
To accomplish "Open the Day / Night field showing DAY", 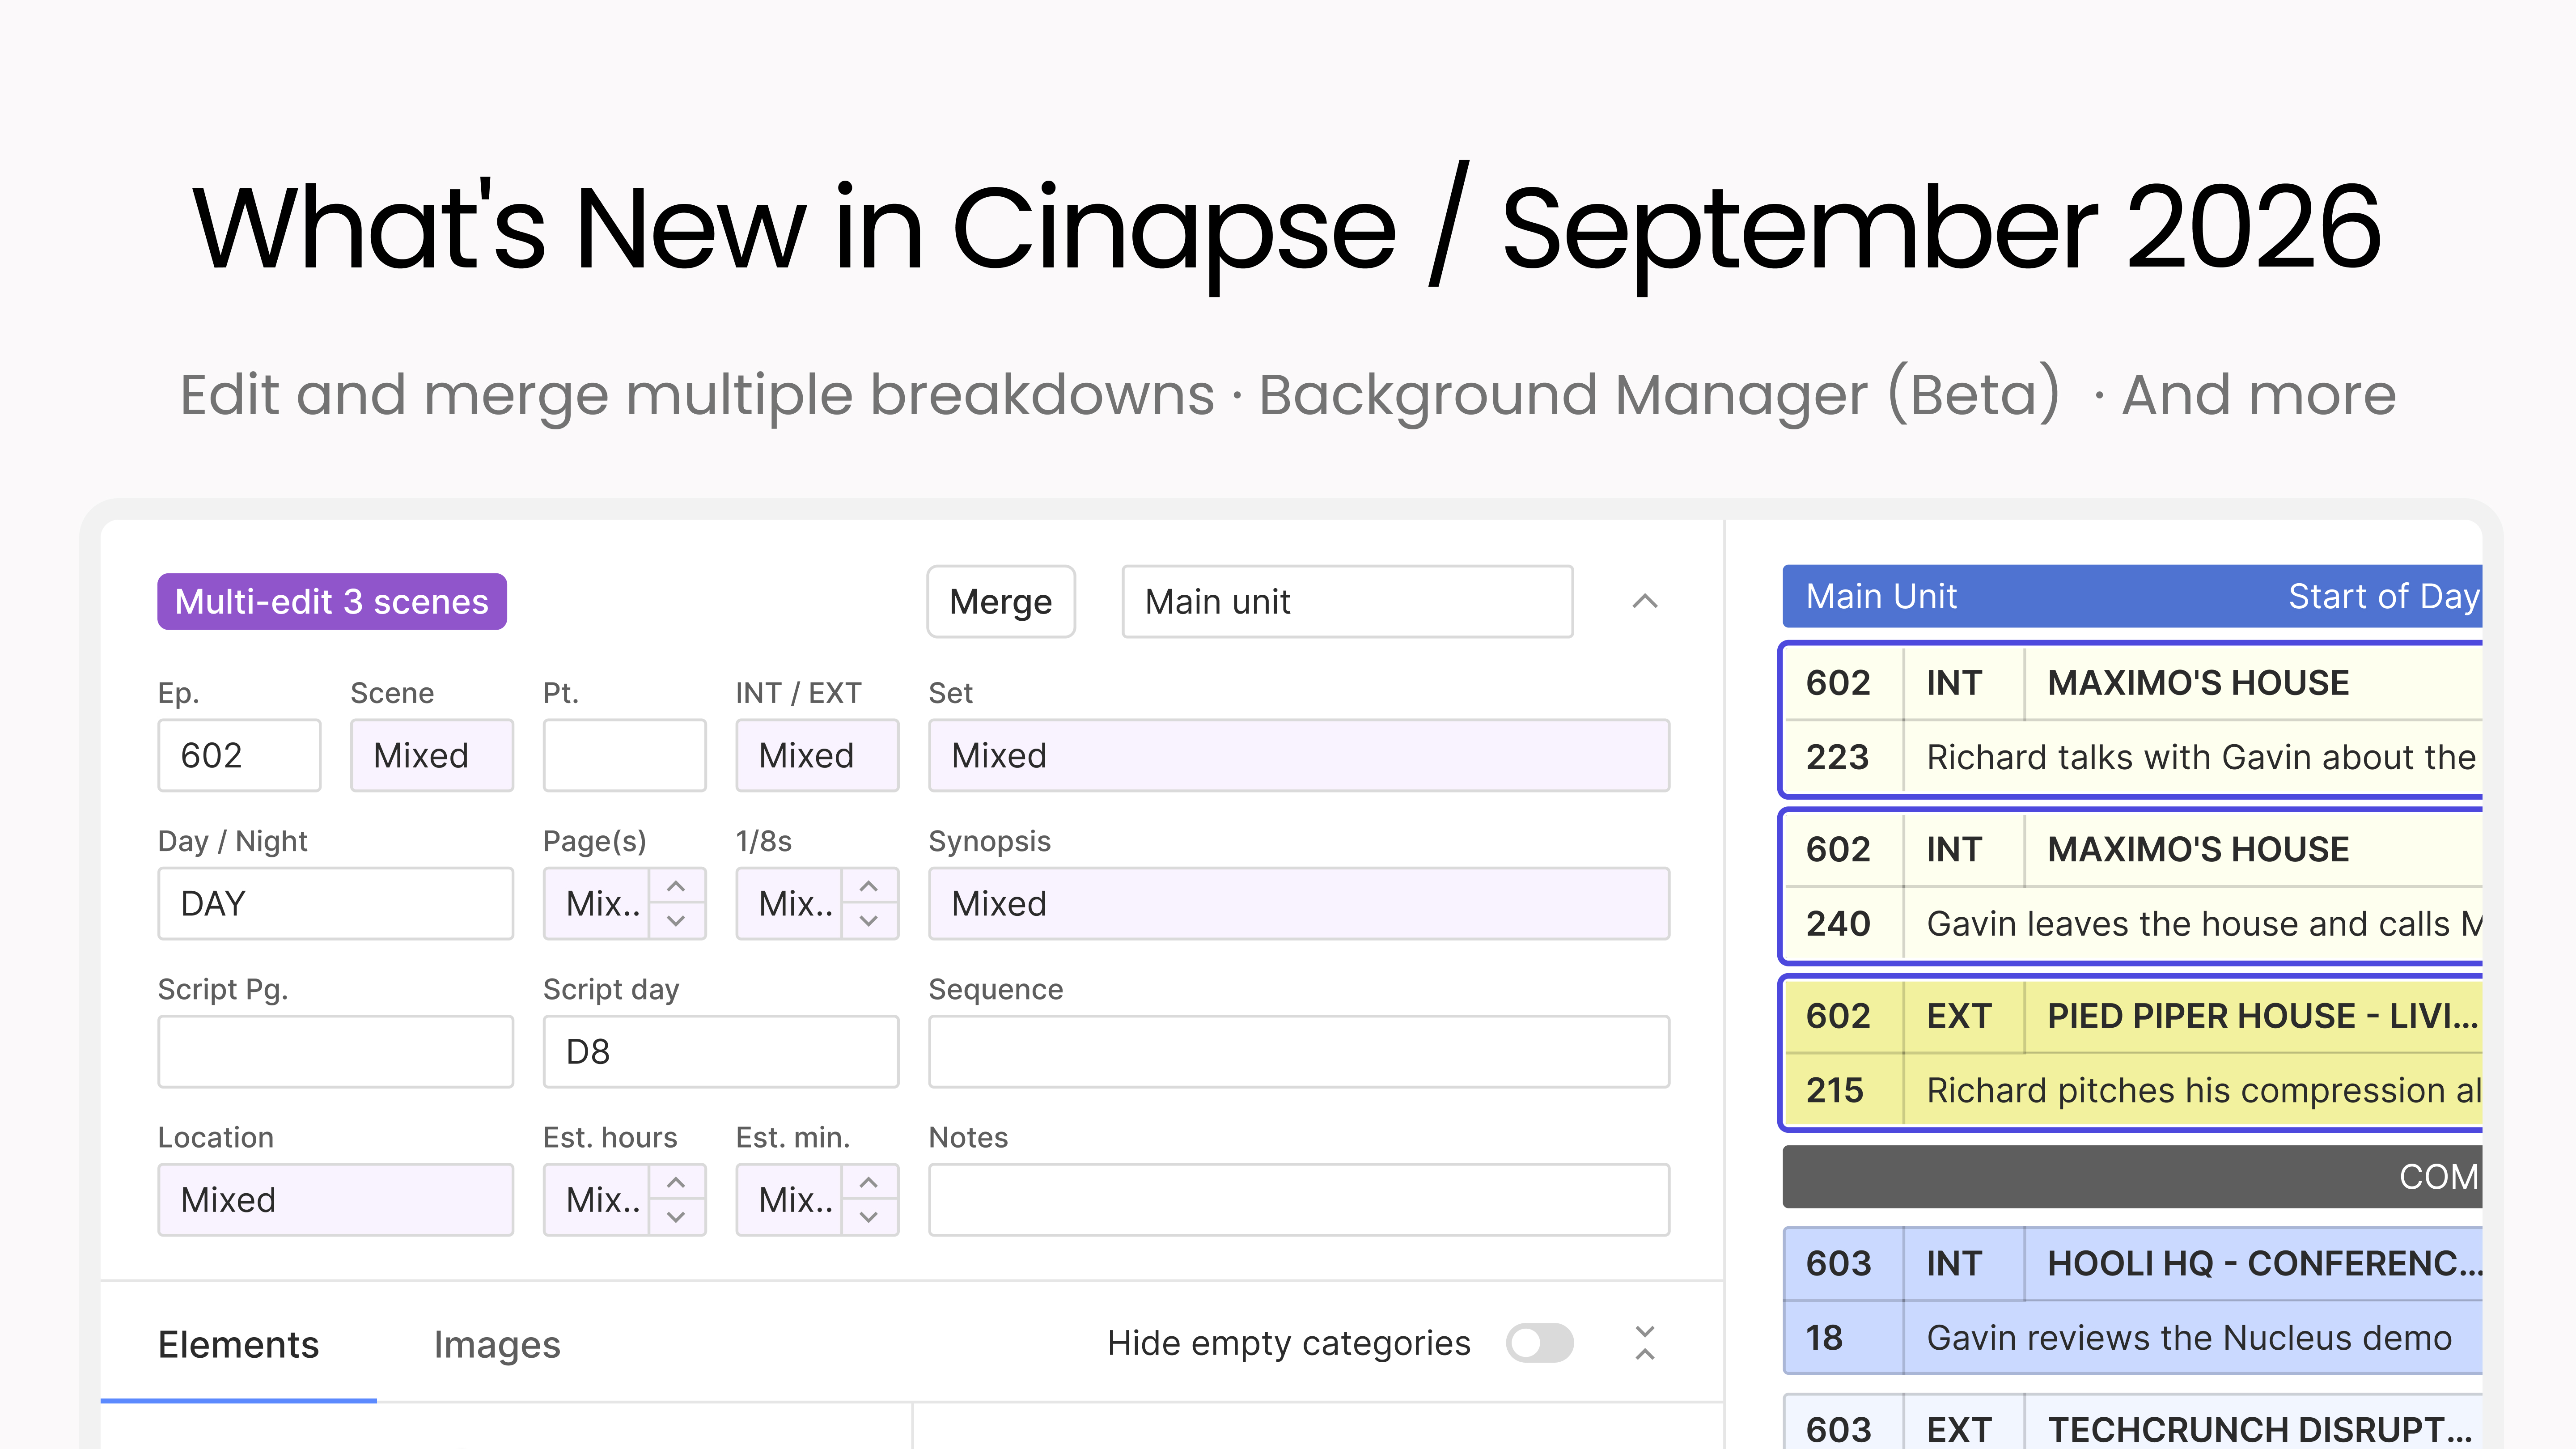I will click(335, 903).
